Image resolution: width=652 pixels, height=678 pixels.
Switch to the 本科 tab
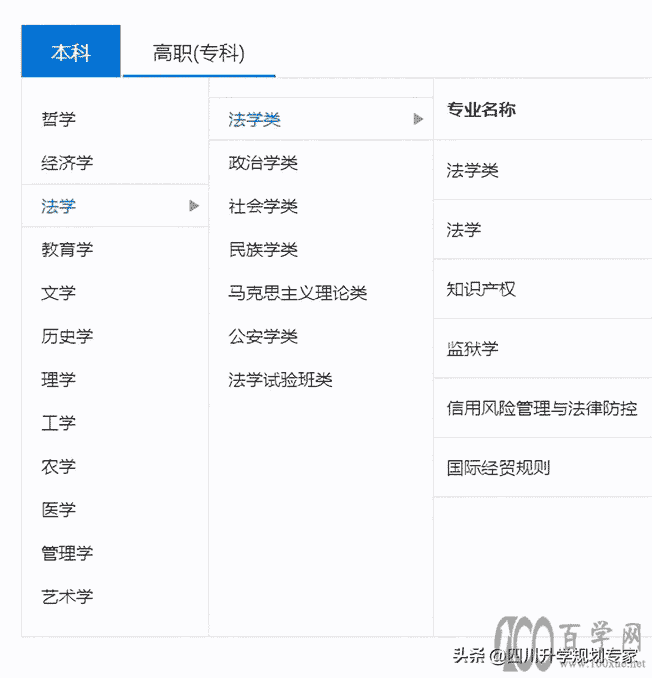pos(71,51)
